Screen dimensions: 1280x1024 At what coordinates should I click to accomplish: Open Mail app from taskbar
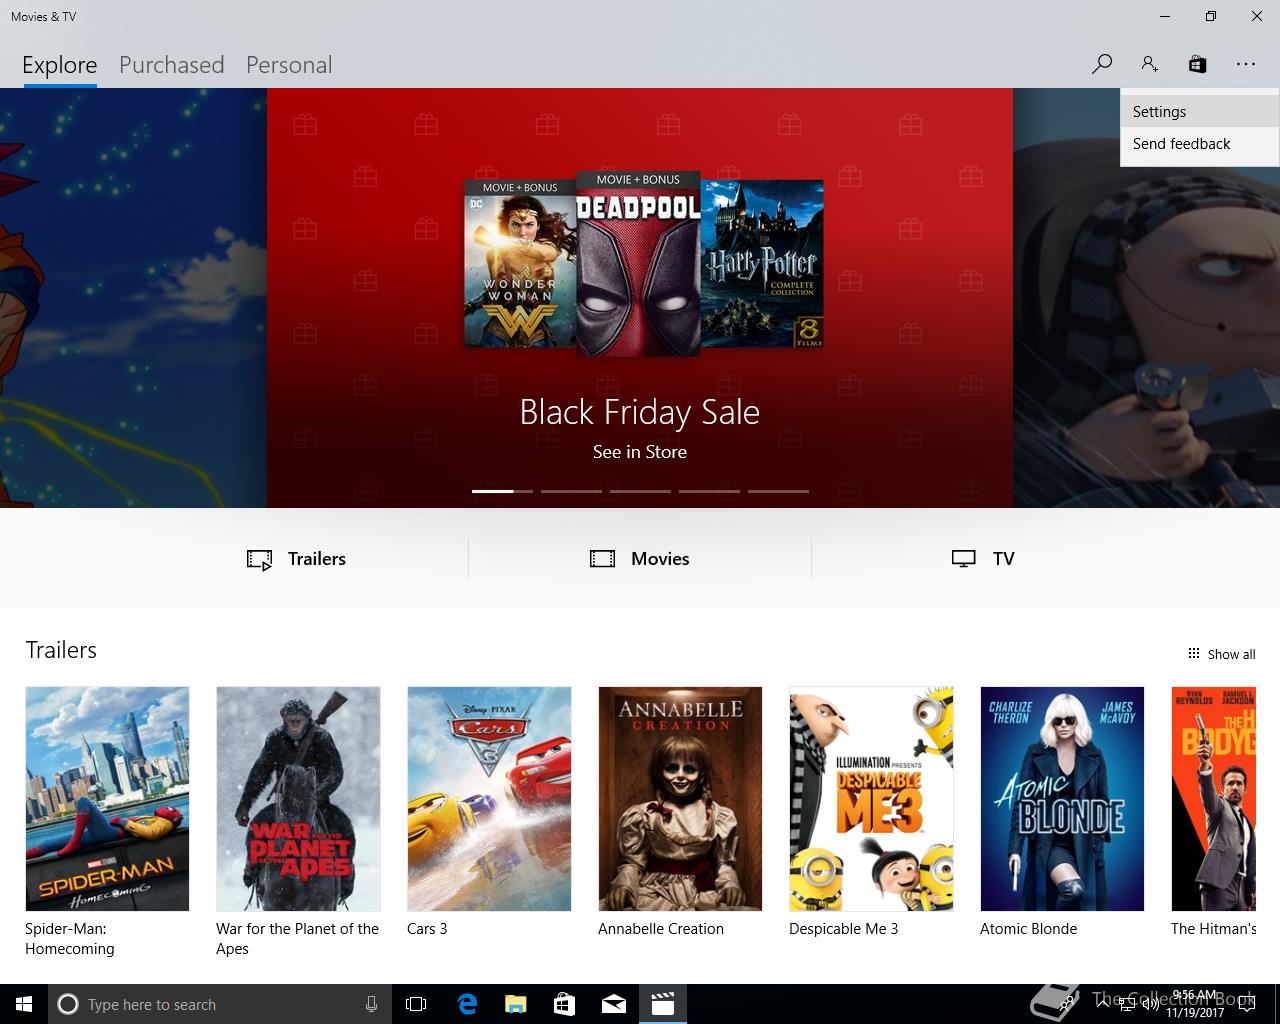(x=613, y=1004)
